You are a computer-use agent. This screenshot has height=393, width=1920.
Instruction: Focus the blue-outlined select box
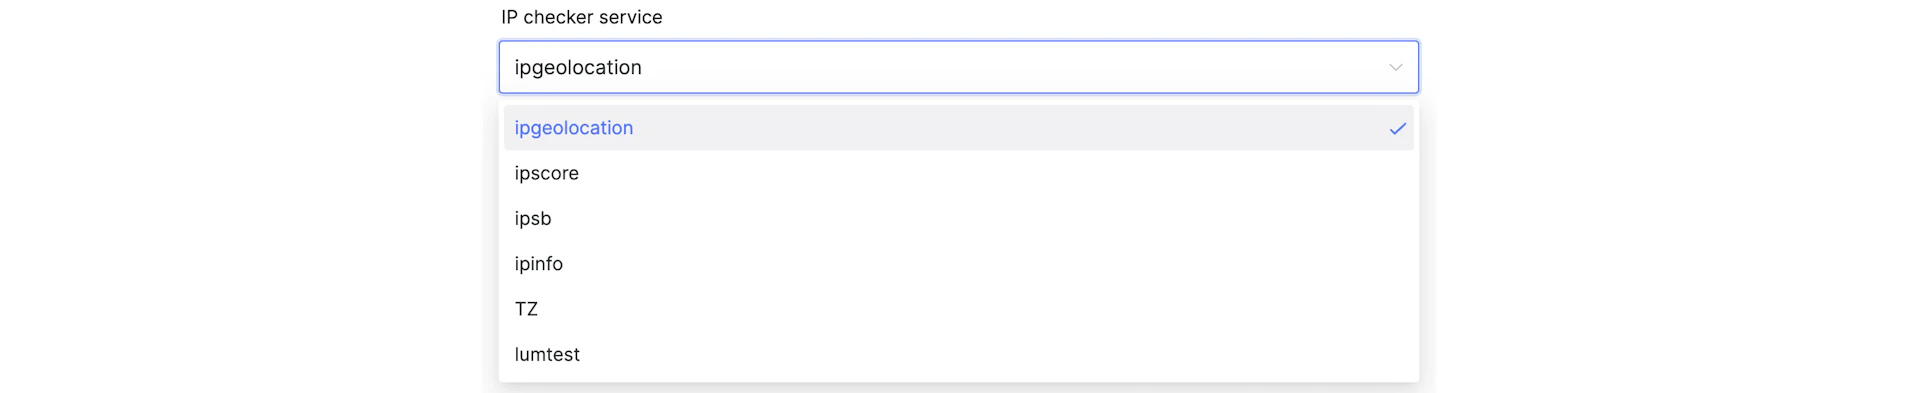(x=958, y=67)
